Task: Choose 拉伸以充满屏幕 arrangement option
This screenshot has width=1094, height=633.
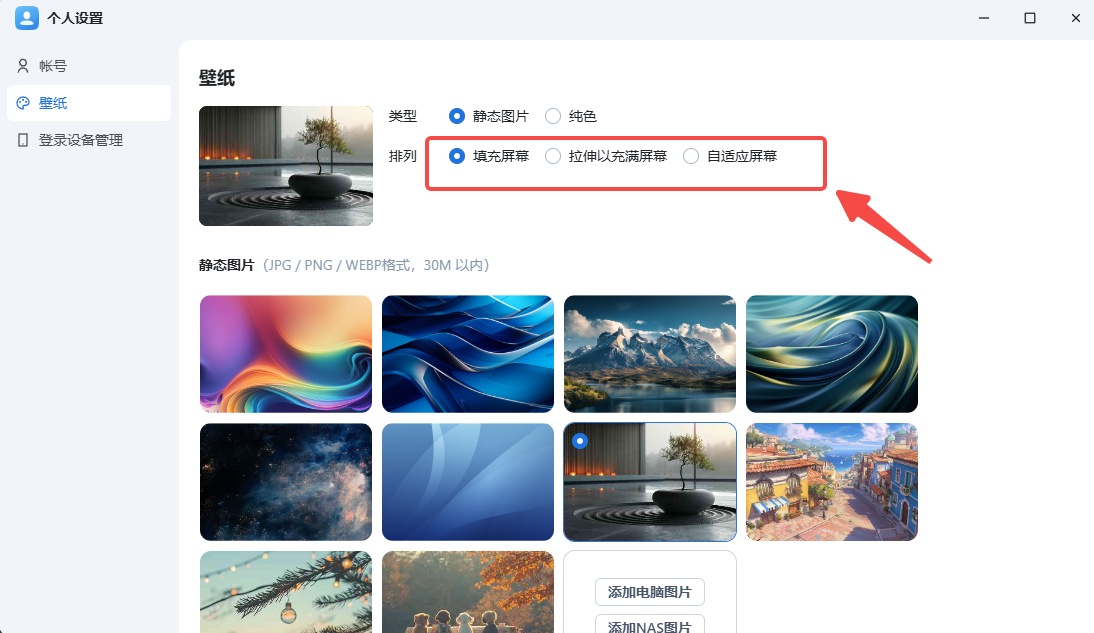Action: pos(553,156)
